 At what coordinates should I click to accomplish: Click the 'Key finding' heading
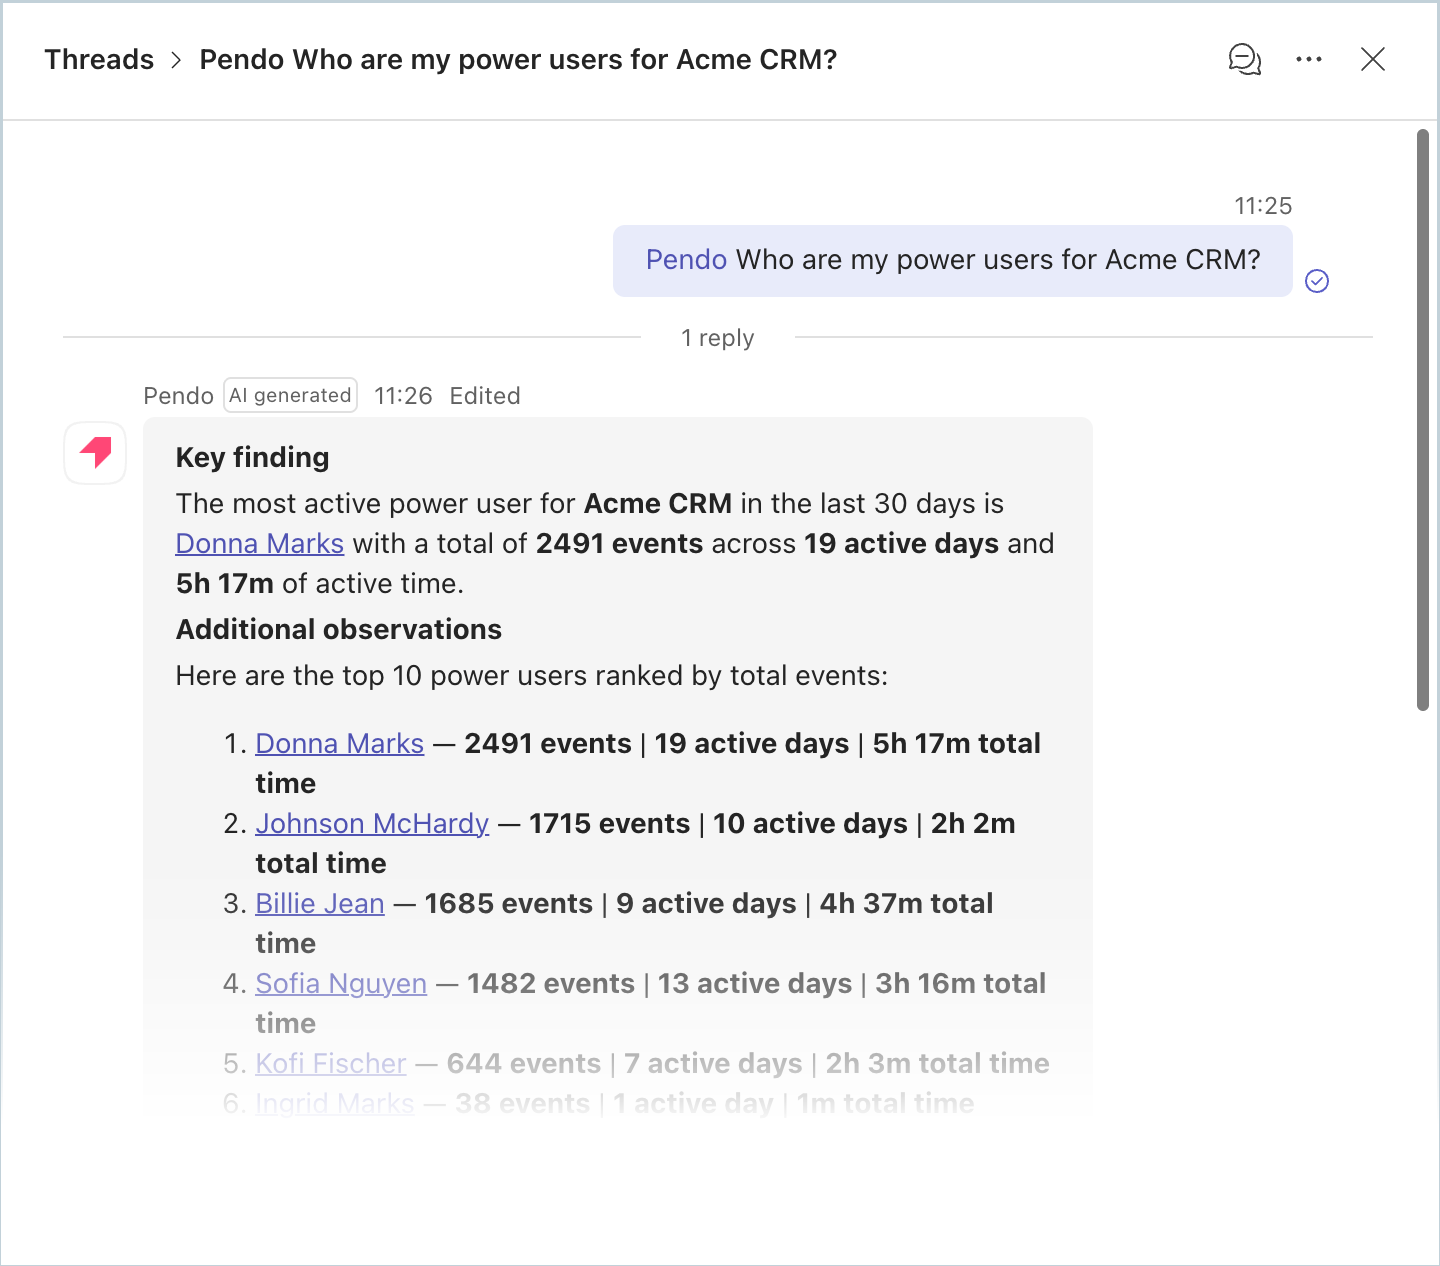click(253, 457)
